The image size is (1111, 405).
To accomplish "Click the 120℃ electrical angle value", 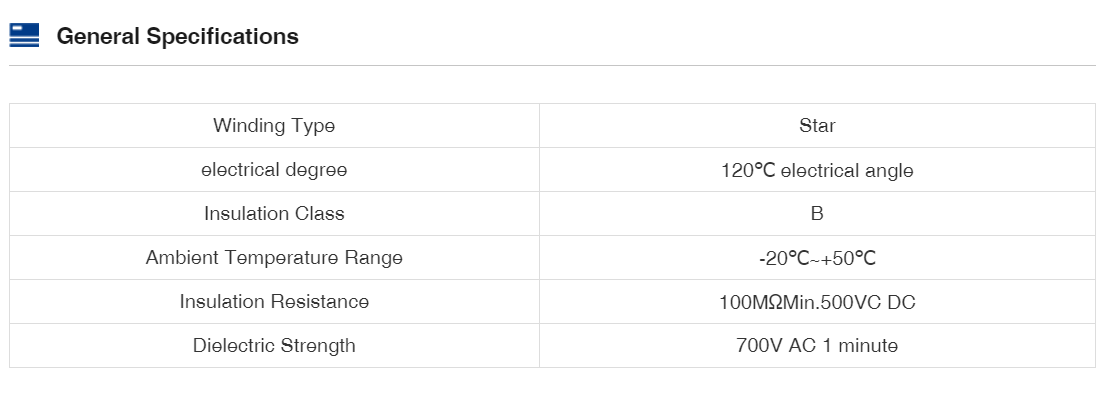I will pyautogui.click(x=817, y=170).
